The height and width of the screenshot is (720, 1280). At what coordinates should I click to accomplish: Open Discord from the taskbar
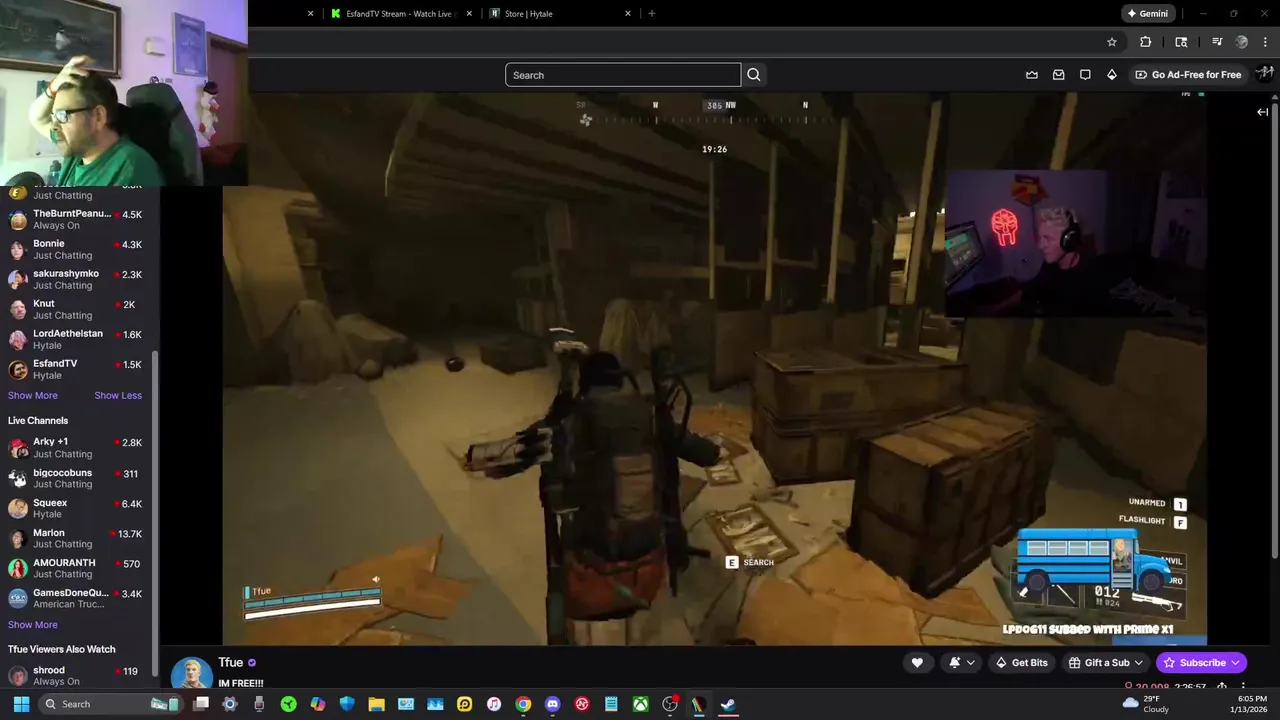(552, 704)
